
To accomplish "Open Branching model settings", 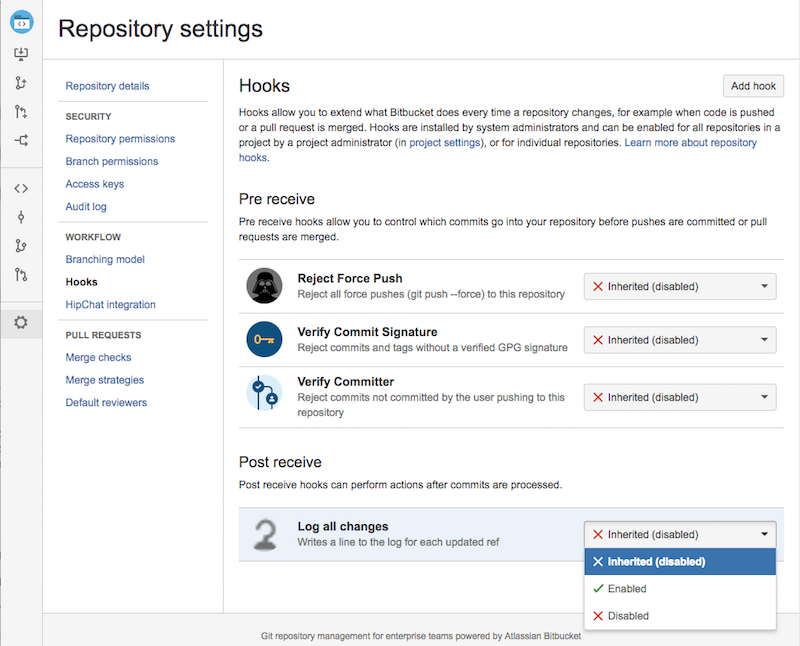I will 105,260.
